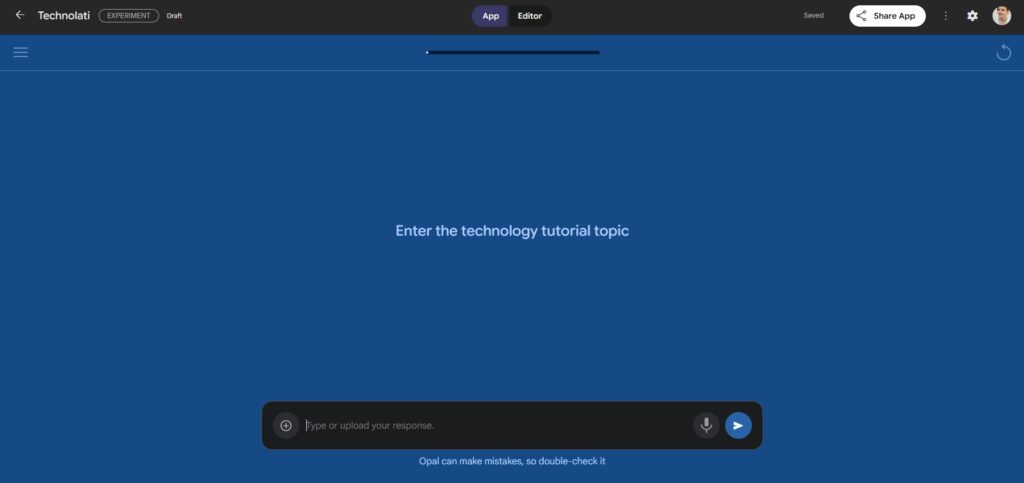
Task: Click the back arrow beside Technolati
Action: [20, 15]
